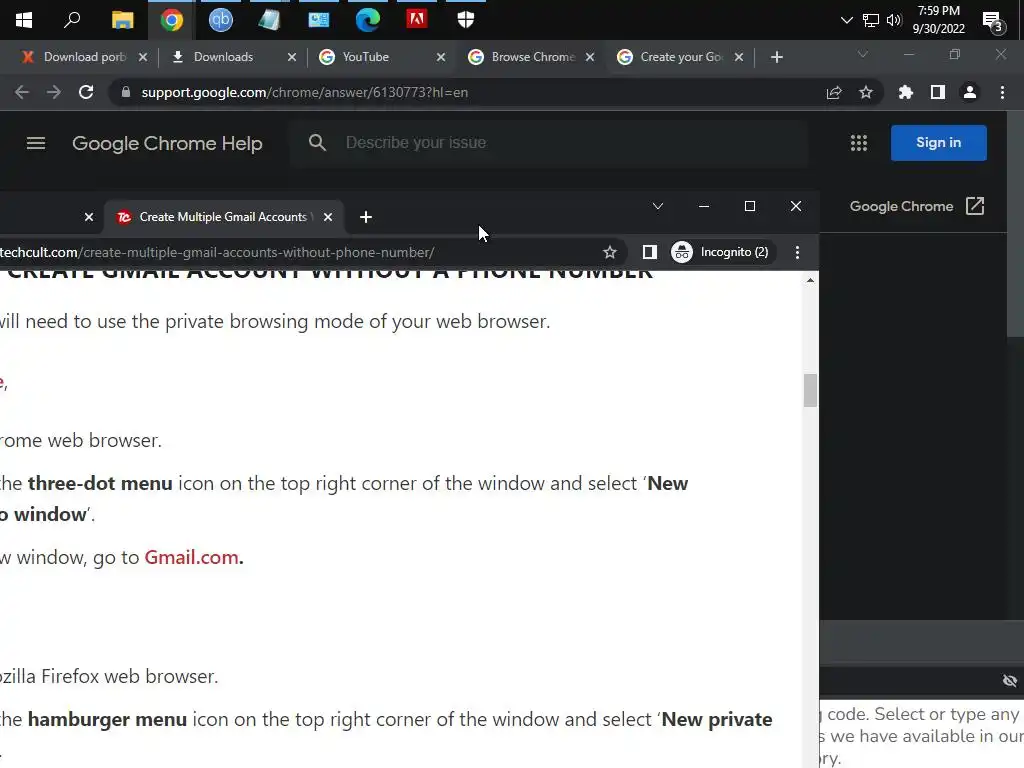The height and width of the screenshot is (768, 1024).
Task: Go back in the support.google.com window
Action: tap(22, 92)
